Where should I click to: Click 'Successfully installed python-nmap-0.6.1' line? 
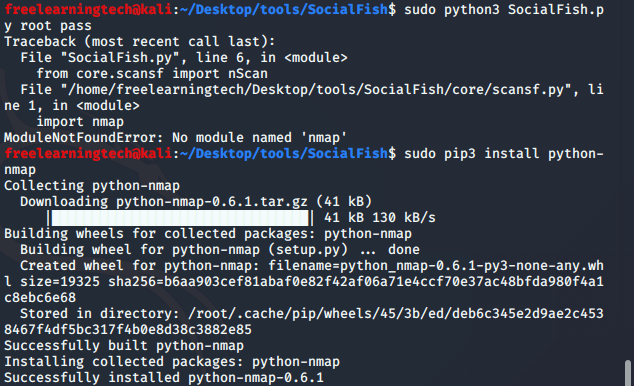tap(164, 378)
